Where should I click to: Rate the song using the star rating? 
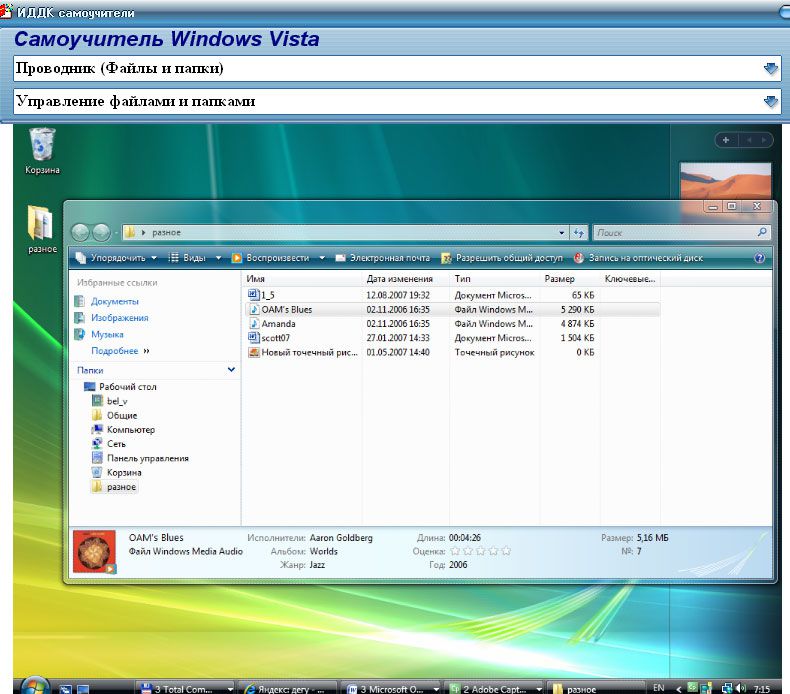[480, 551]
